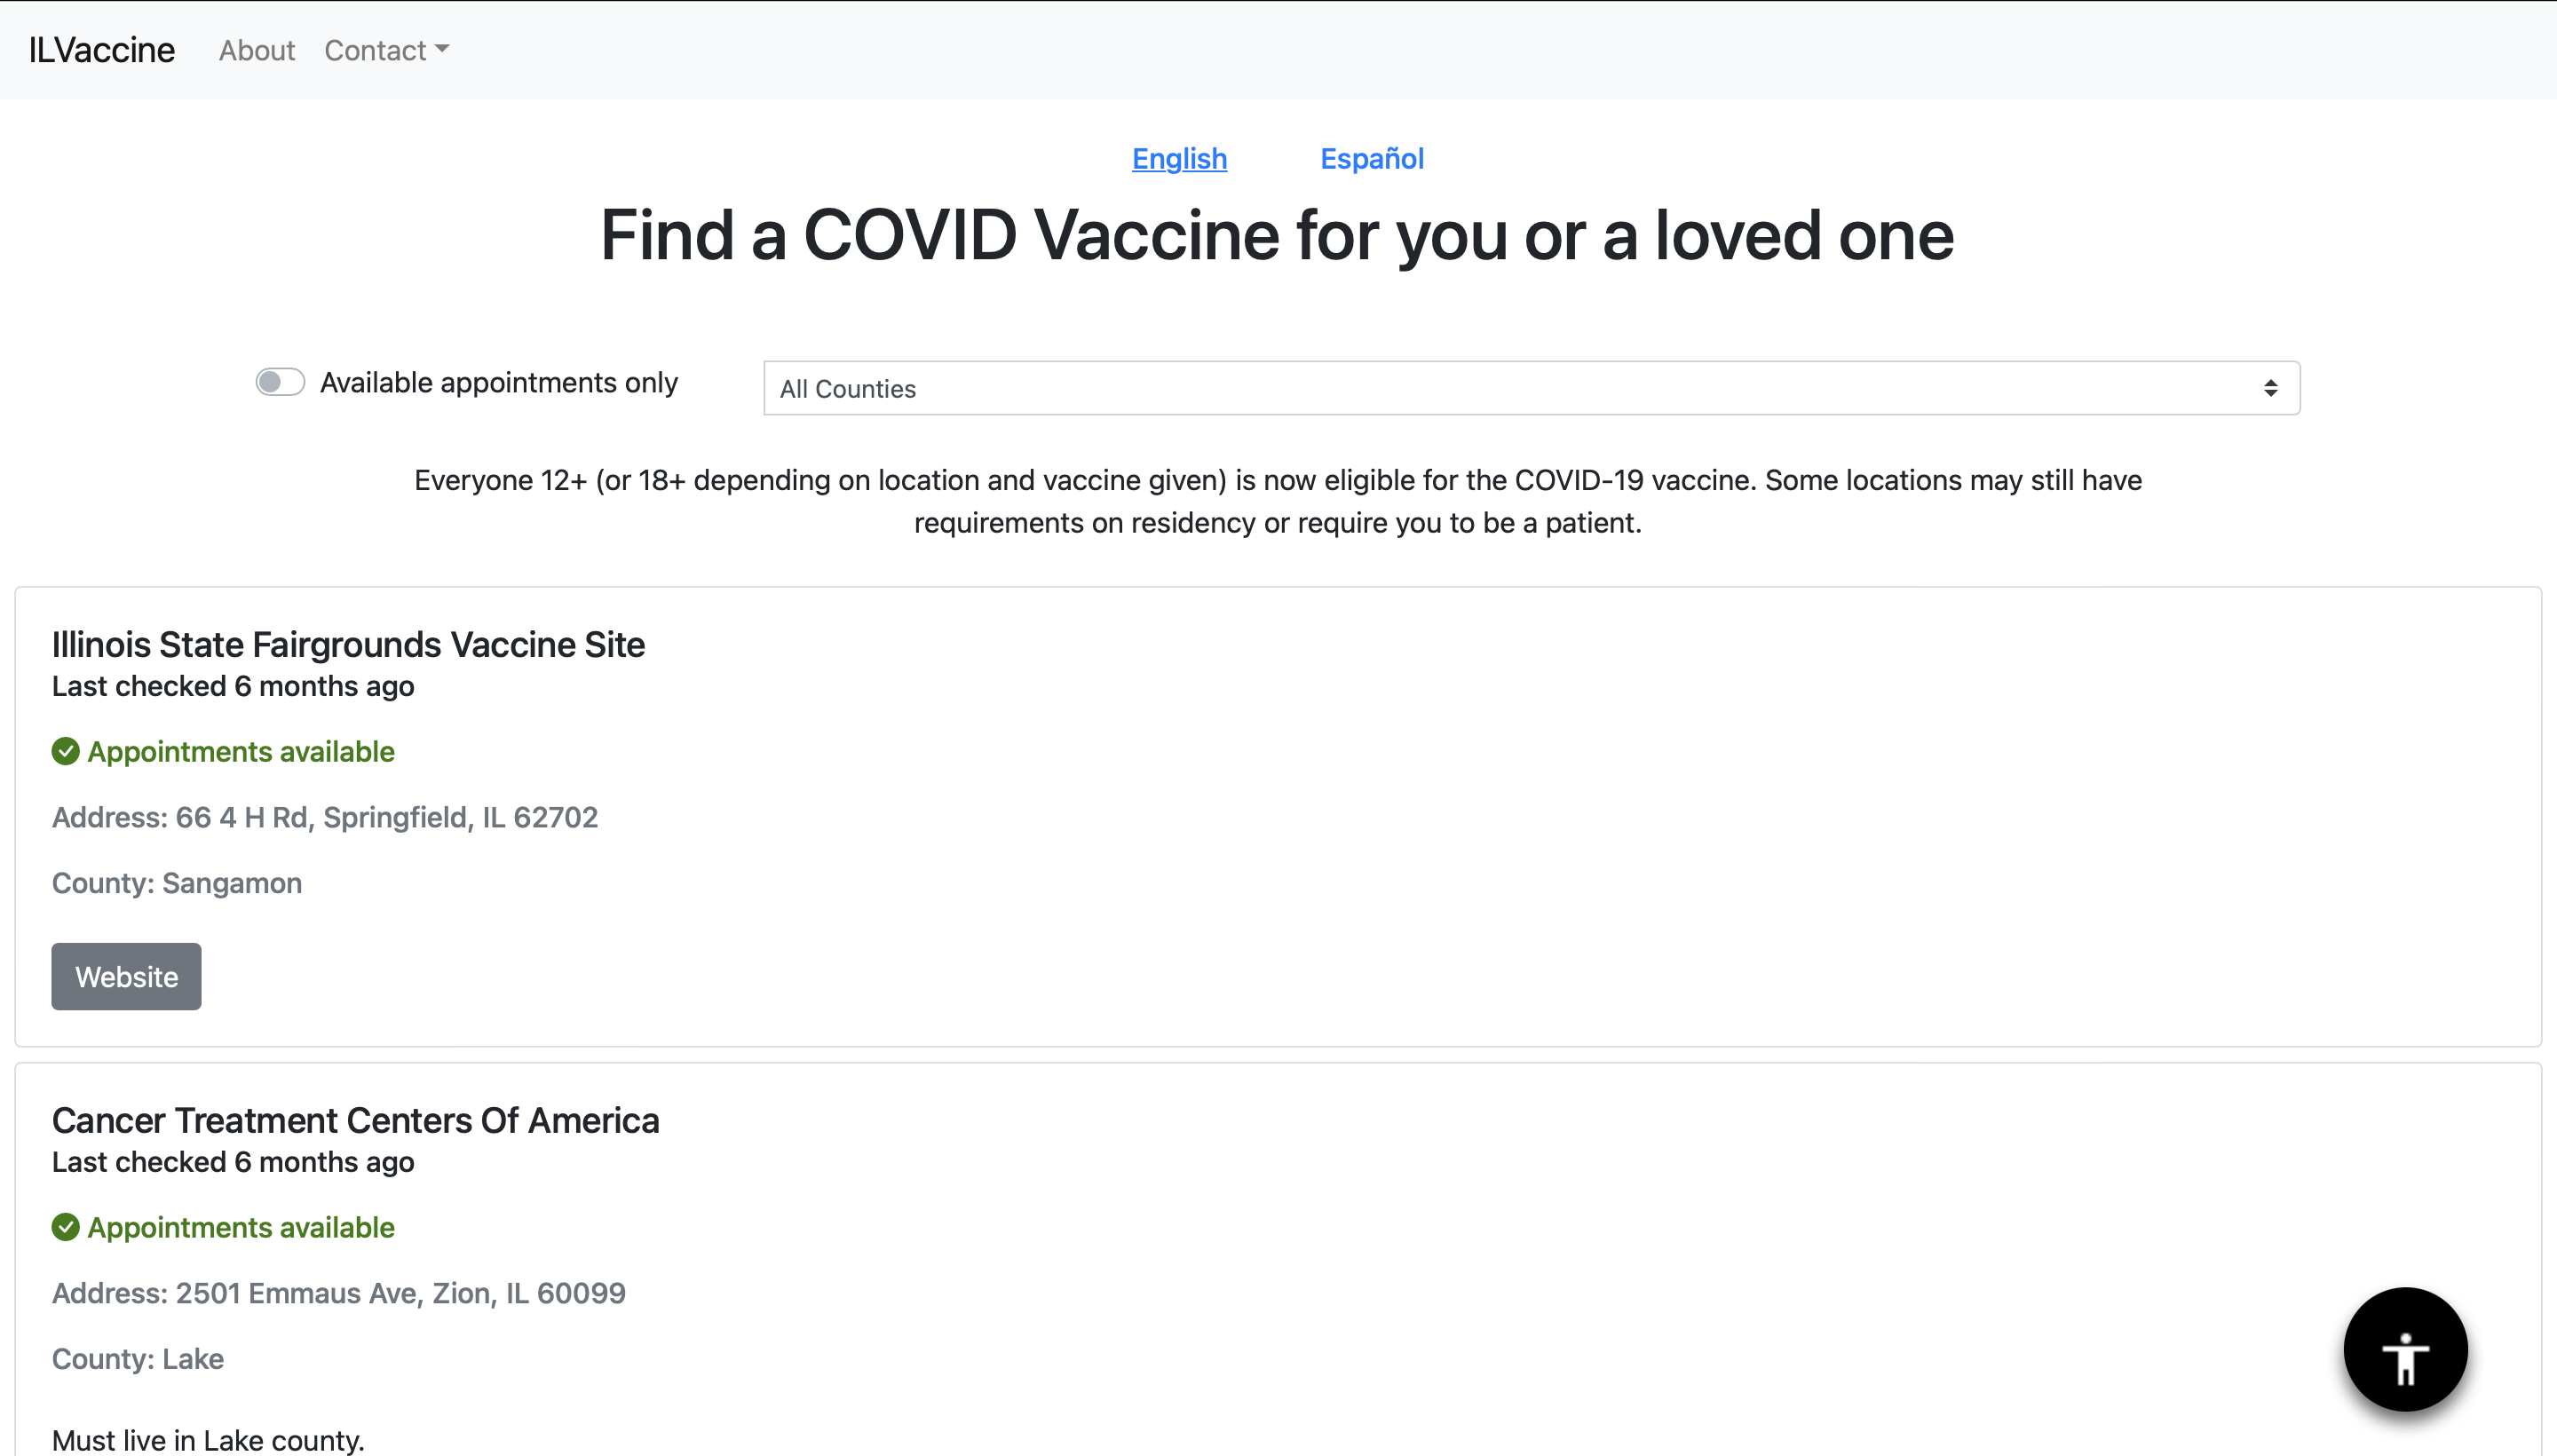Click the 'Must live in Lake county' note
This screenshot has width=2557, height=1456.
(x=208, y=1440)
